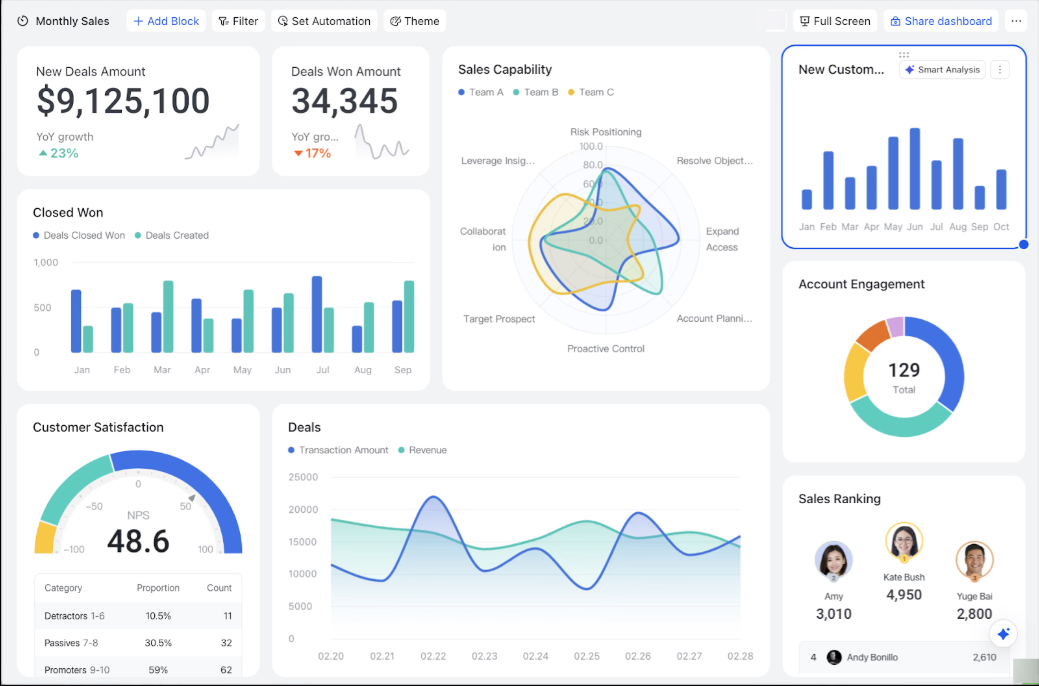The image size is (1039, 686).
Task: Change the dashboard Theme
Action: click(414, 21)
